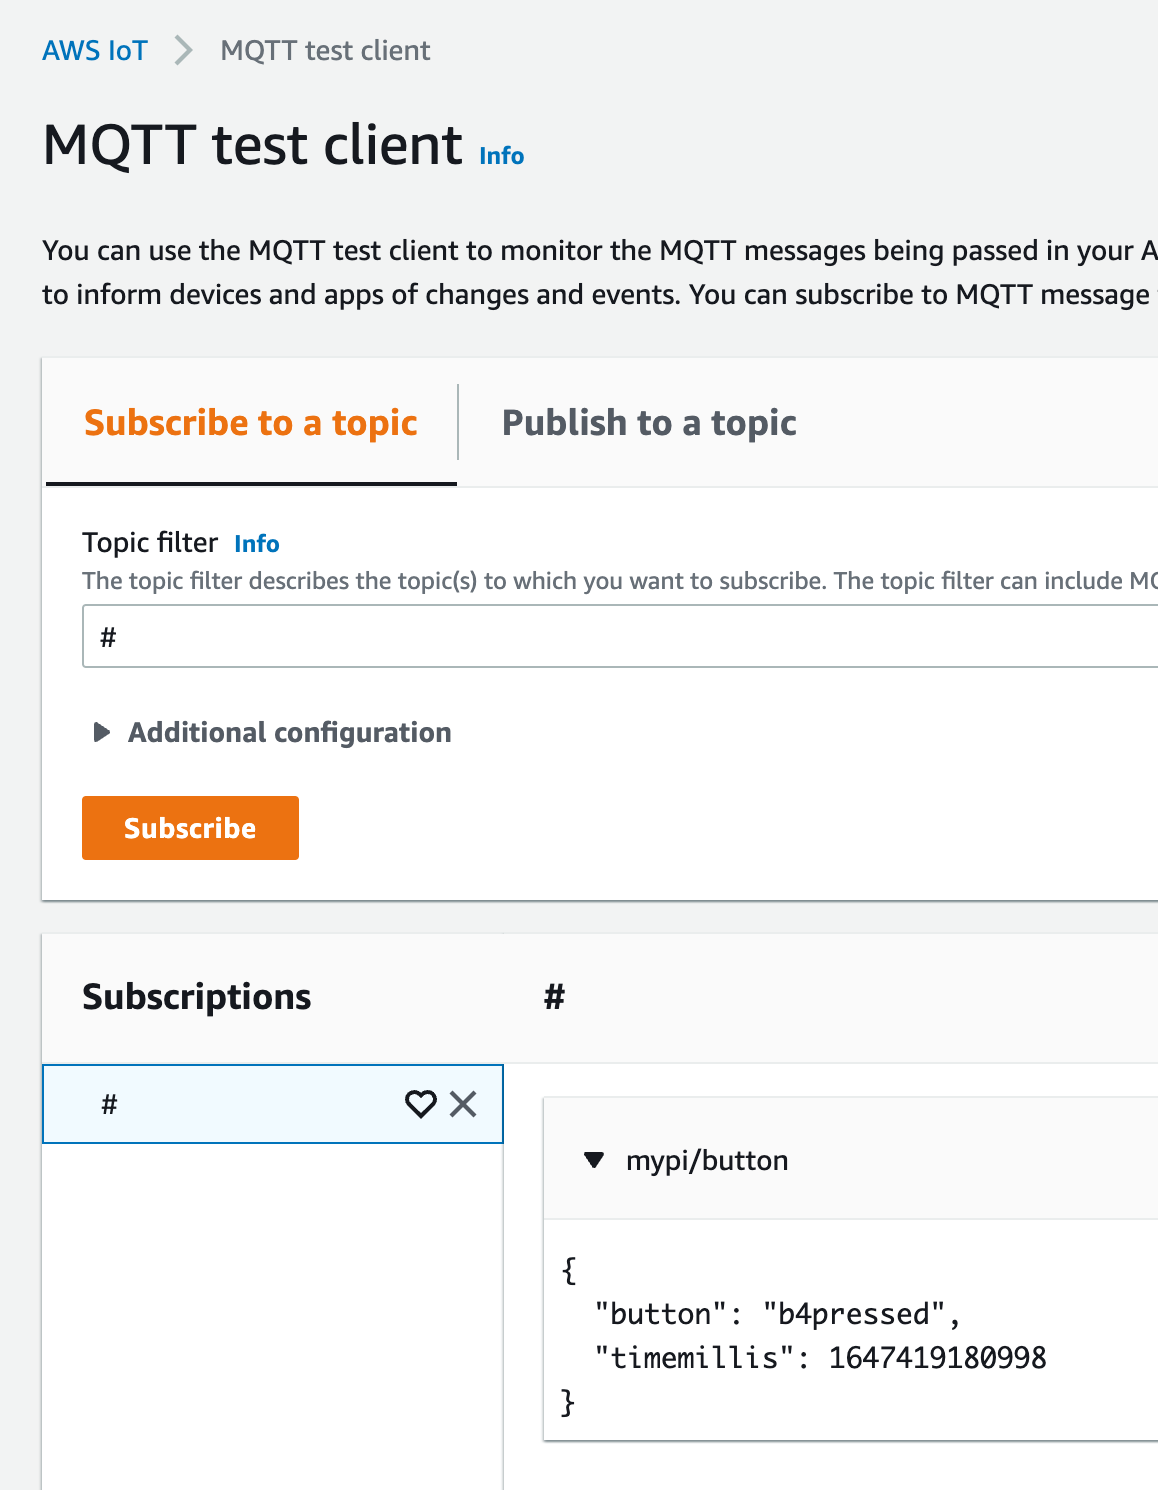Switch to Subscribe to a topic tab

pyautogui.click(x=251, y=423)
